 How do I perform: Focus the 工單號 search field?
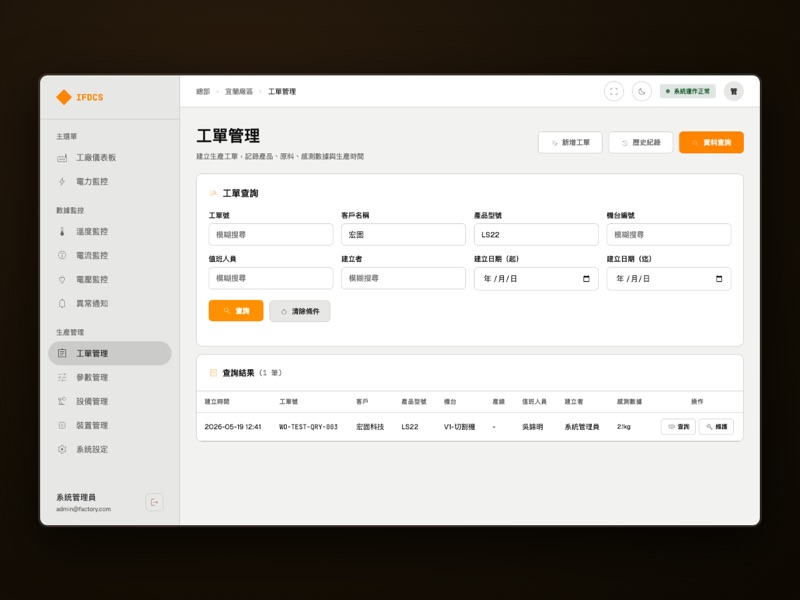point(271,235)
